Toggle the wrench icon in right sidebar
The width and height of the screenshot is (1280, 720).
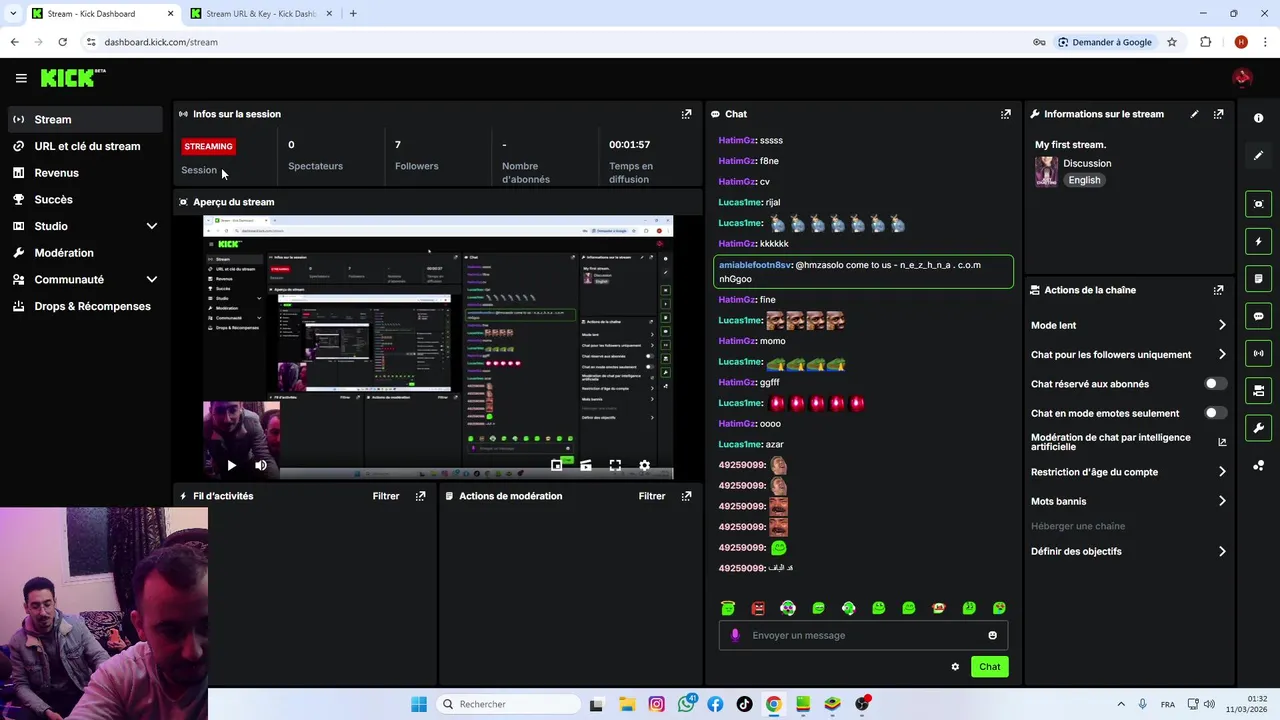pyautogui.click(x=1258, y=428)
